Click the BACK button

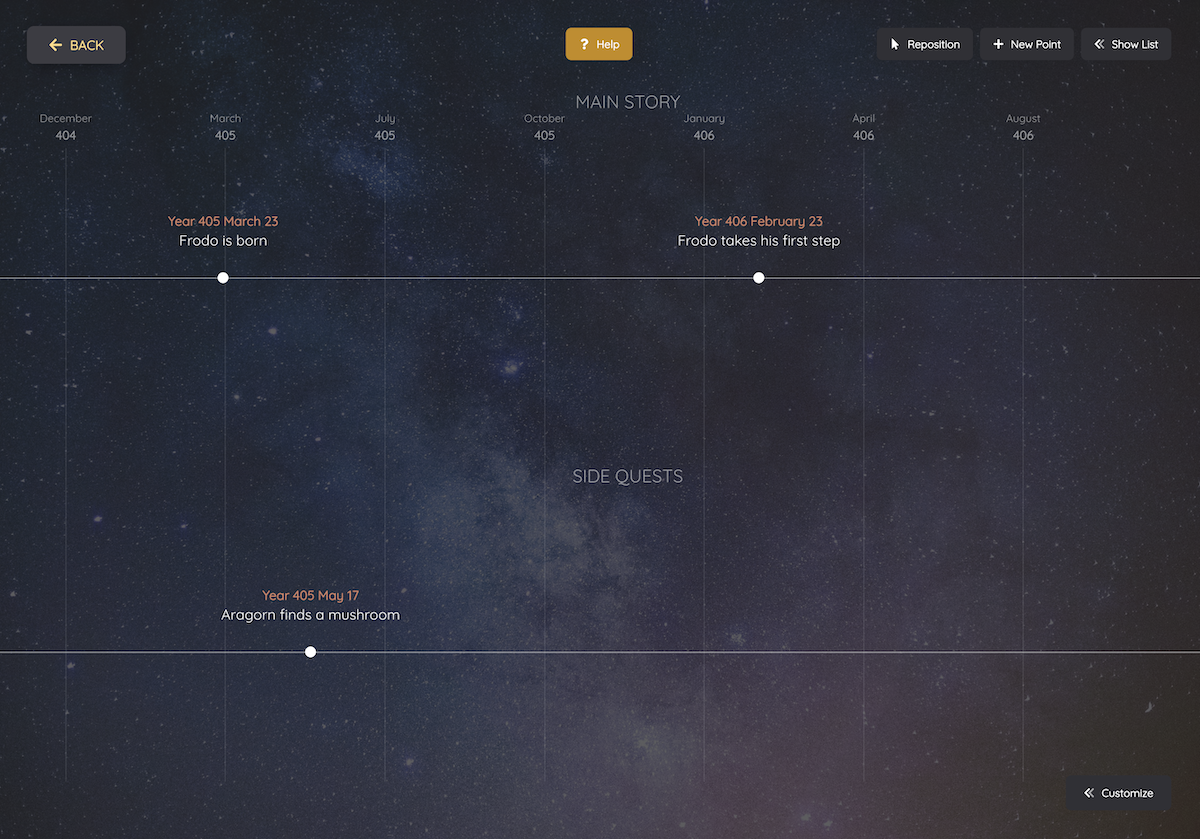76,44
